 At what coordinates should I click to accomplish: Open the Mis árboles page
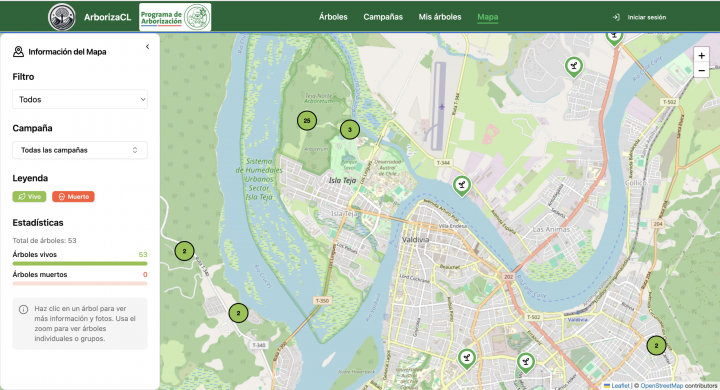(440, 17)
